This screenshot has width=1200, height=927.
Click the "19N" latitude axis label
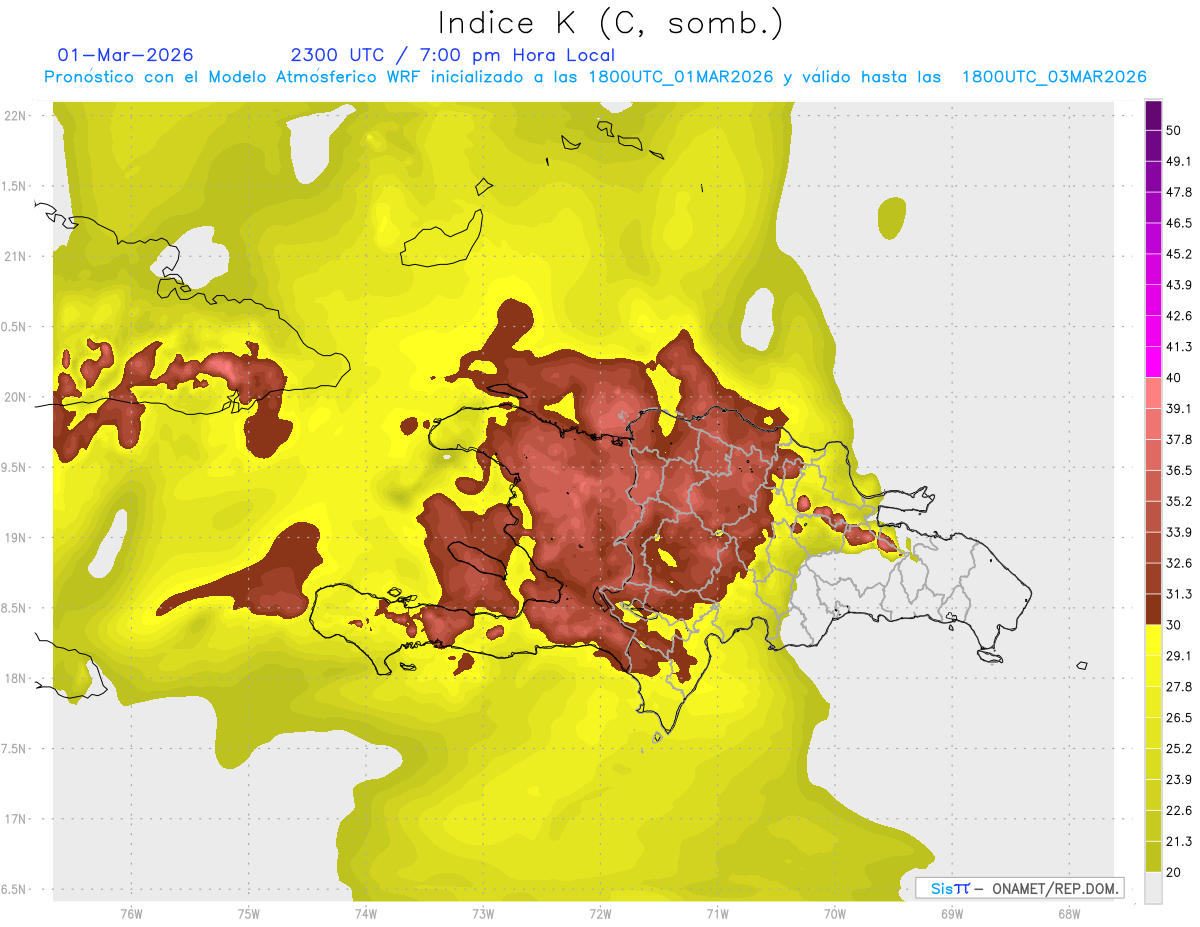[15, 538]
